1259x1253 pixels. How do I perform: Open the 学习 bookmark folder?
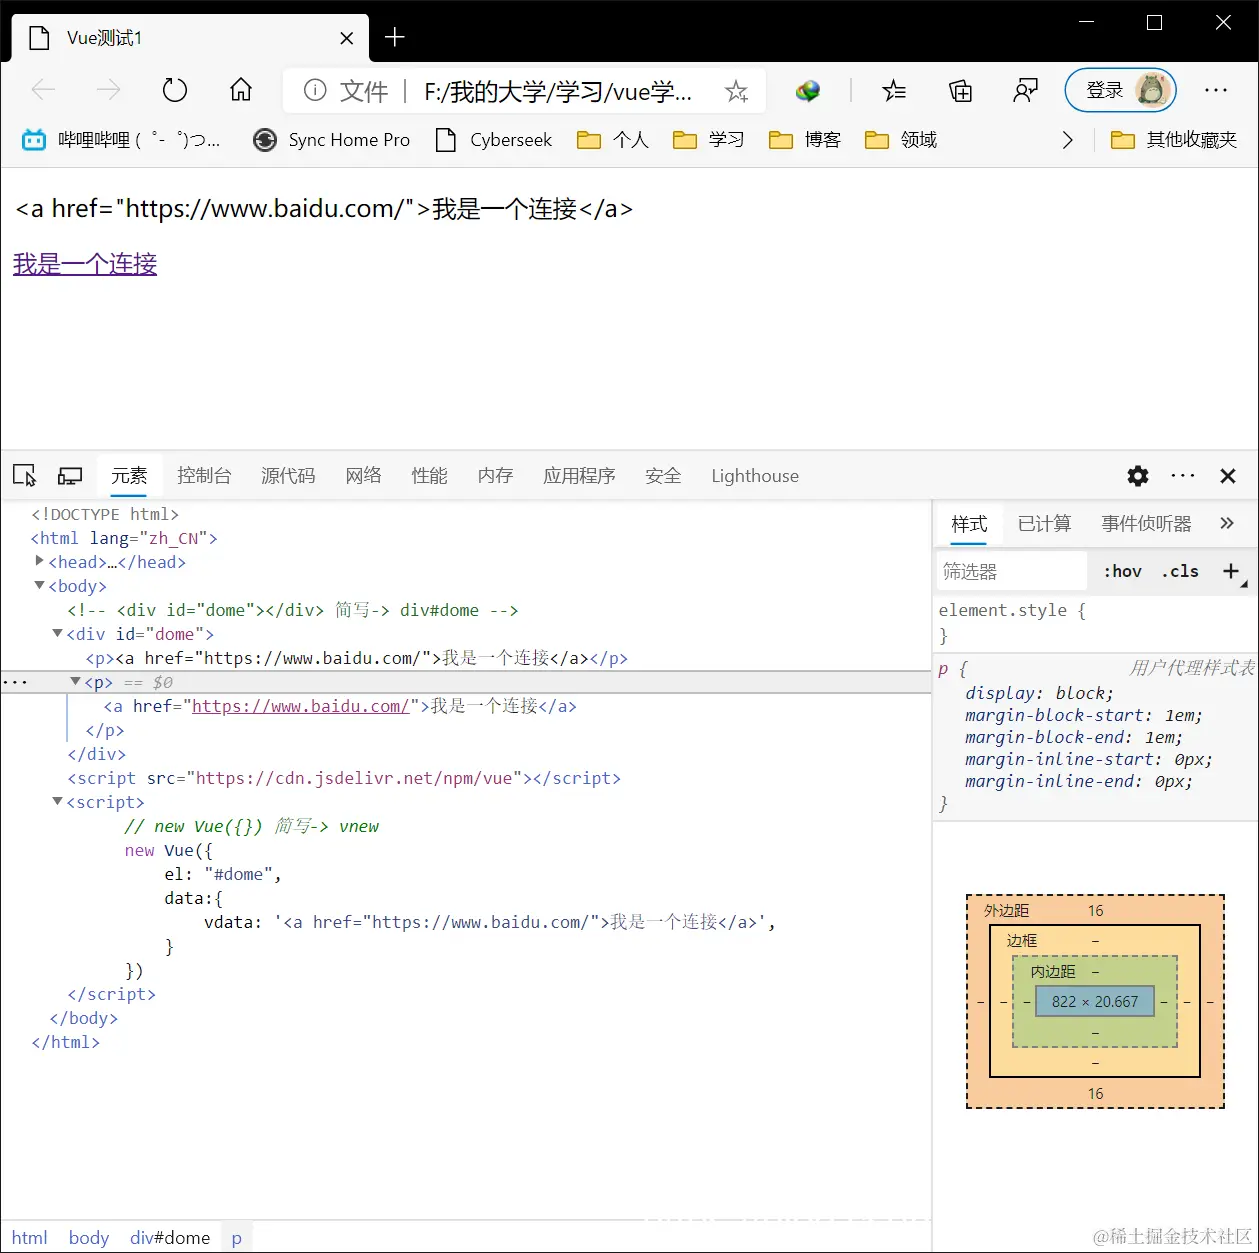click(709, 140)
